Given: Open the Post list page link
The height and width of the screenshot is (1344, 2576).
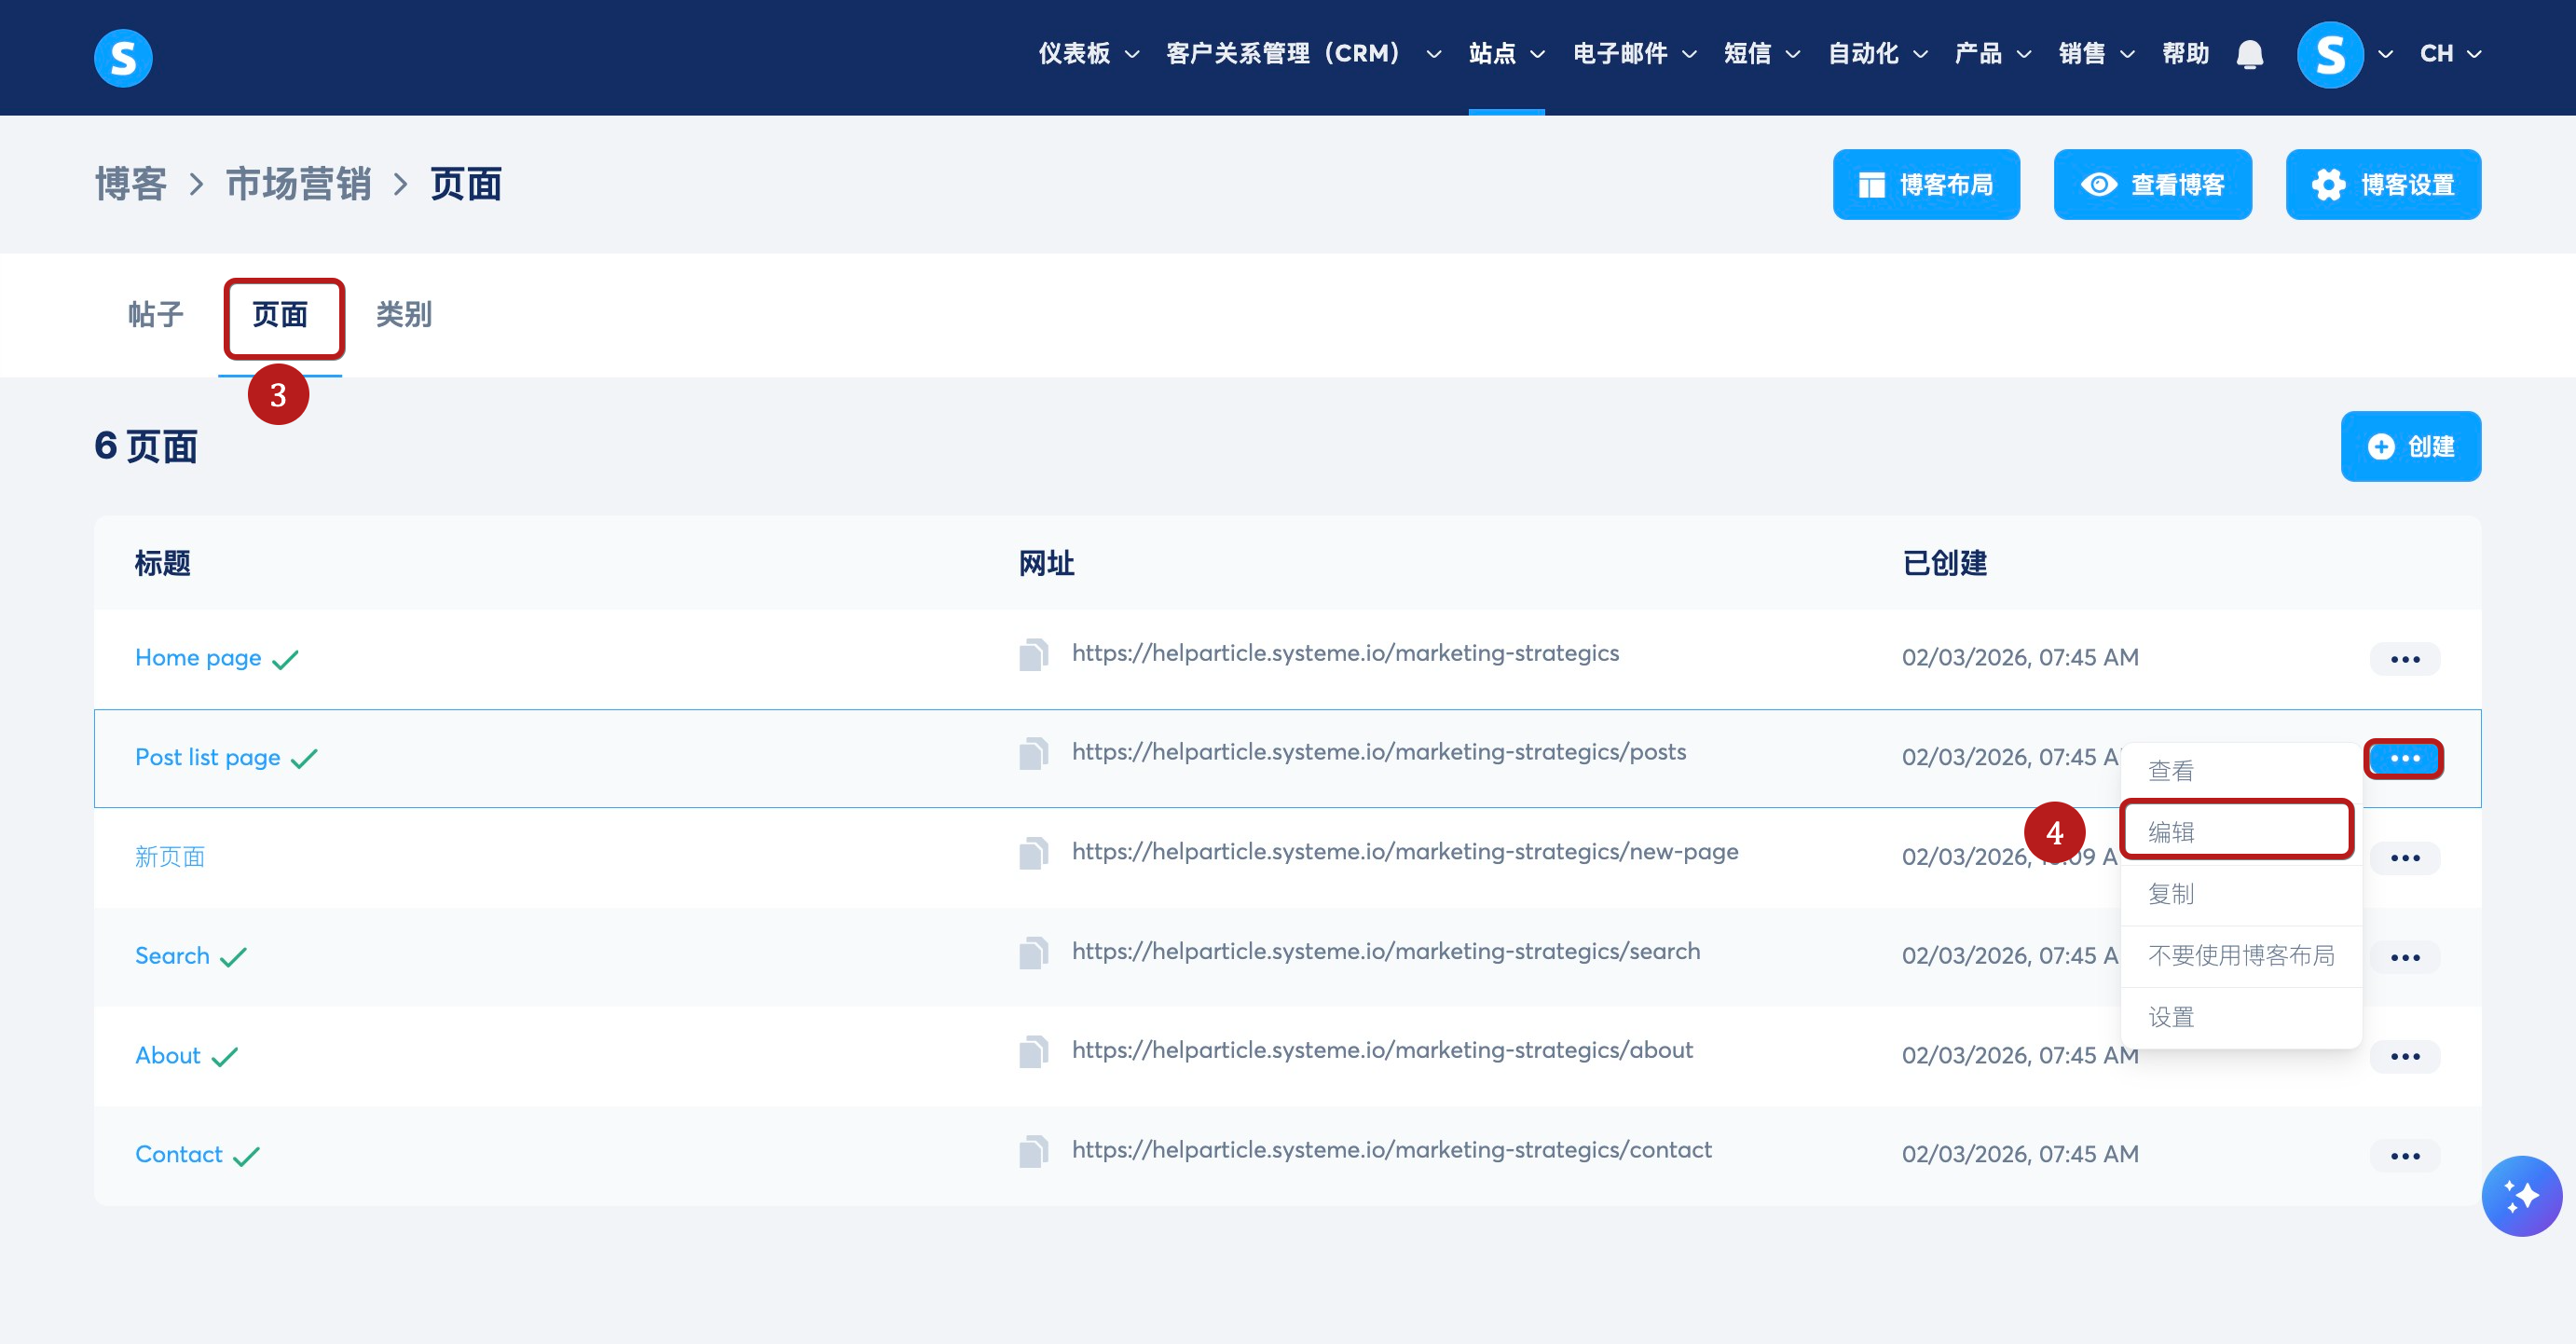Looking at the screenshot, I should pyautogui.click(x=207, y=757).
